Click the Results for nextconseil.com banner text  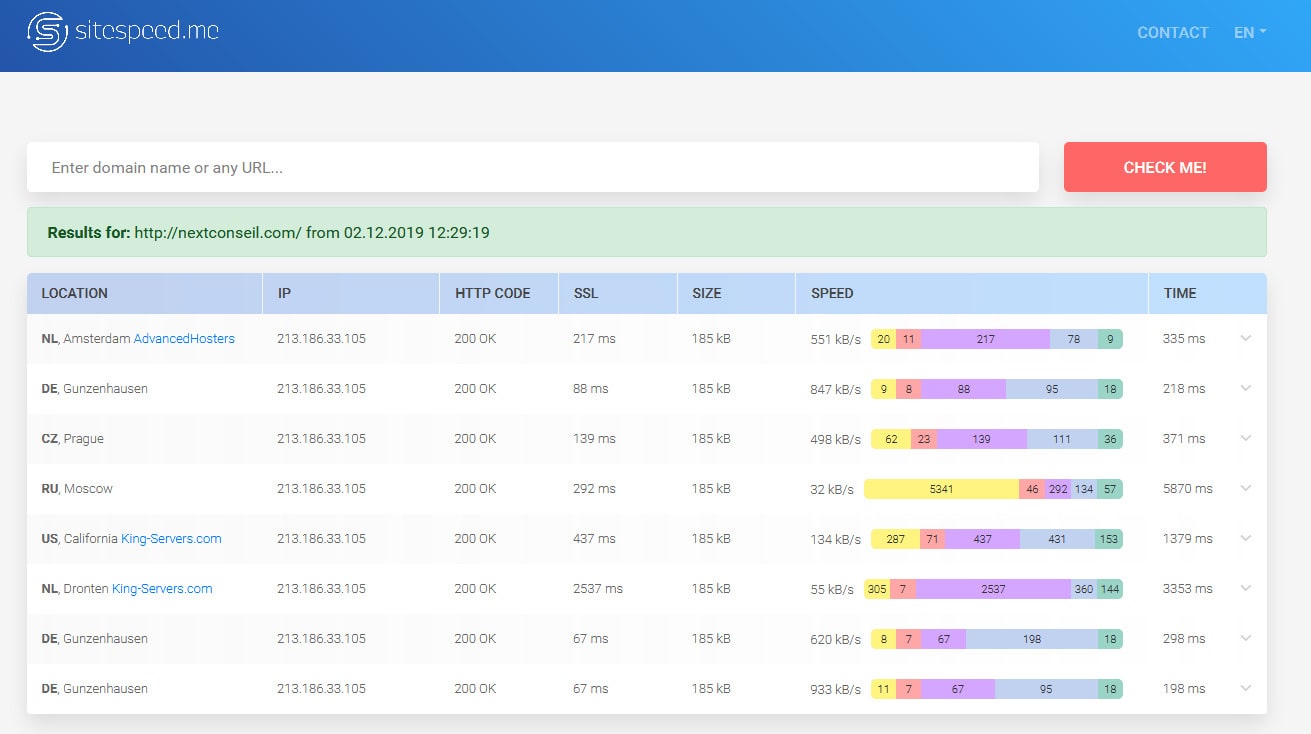coord(268,232)
